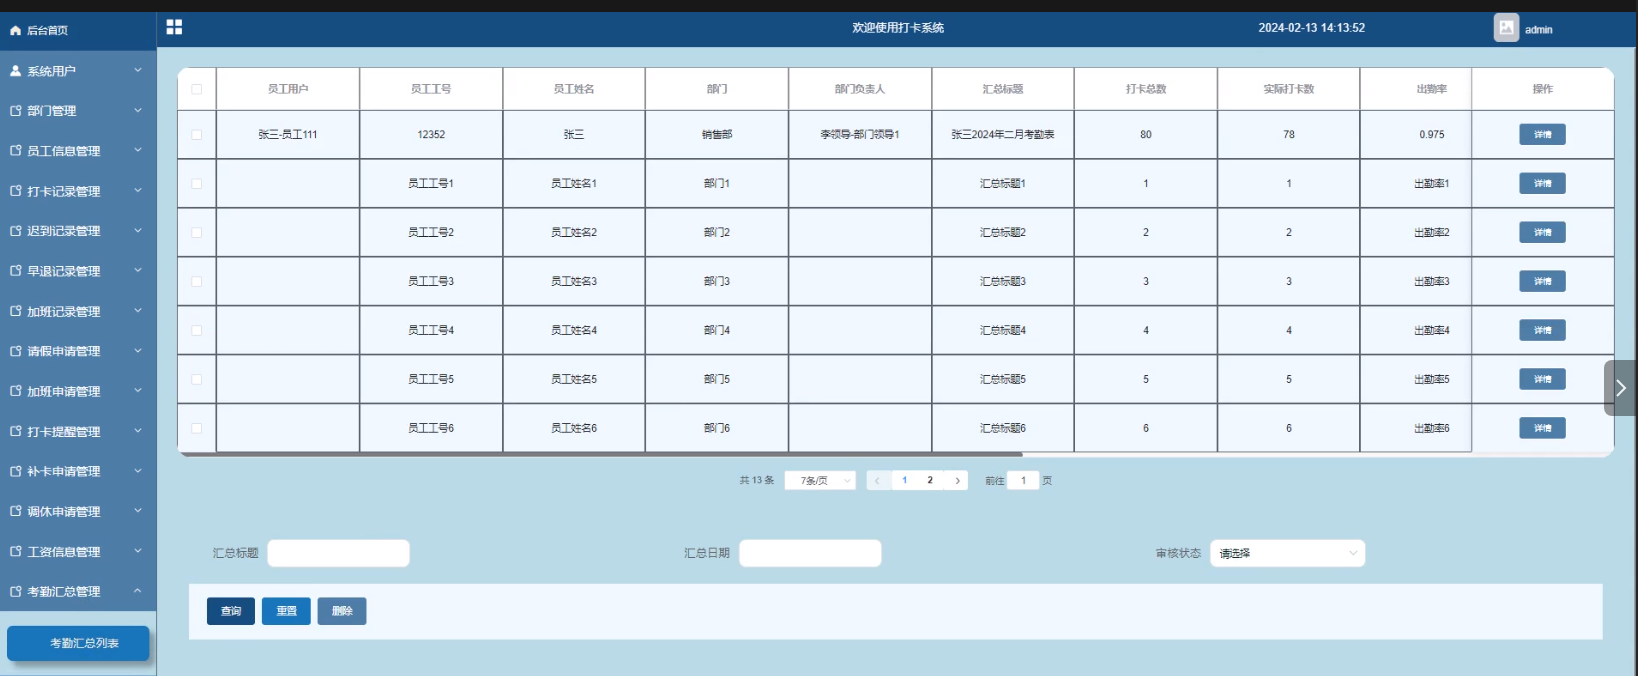This screenshot has height=676, width=1638.
Task: Collapse the 考勤汇总管理 chevron
Action: click(138, 591)
